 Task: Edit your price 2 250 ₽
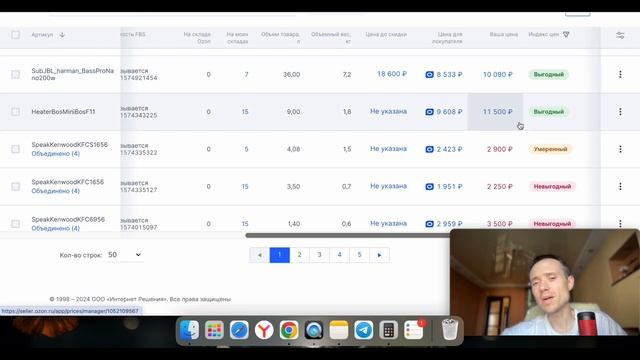(500, 187)
